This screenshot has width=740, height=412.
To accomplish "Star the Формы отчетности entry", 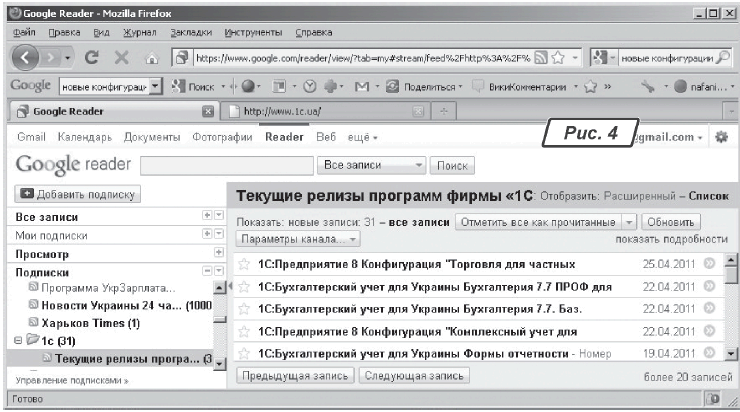I will tap(243, 353).
